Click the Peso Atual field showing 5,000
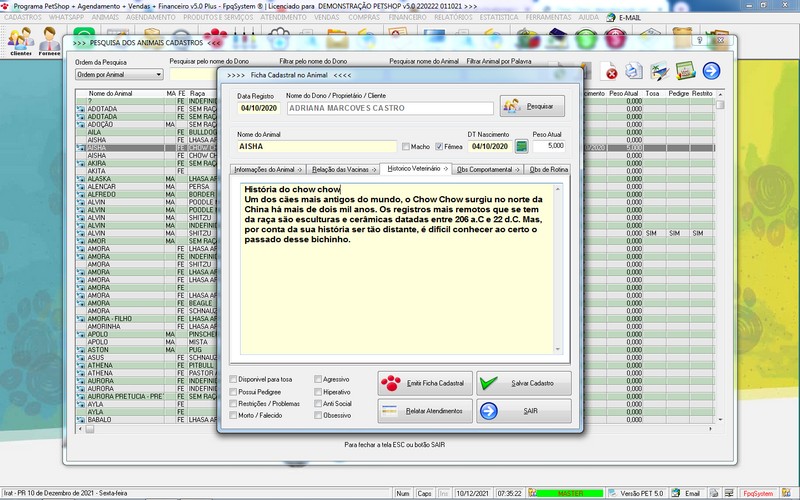Viewport: 800px width, 500px height. coord(549,146)
